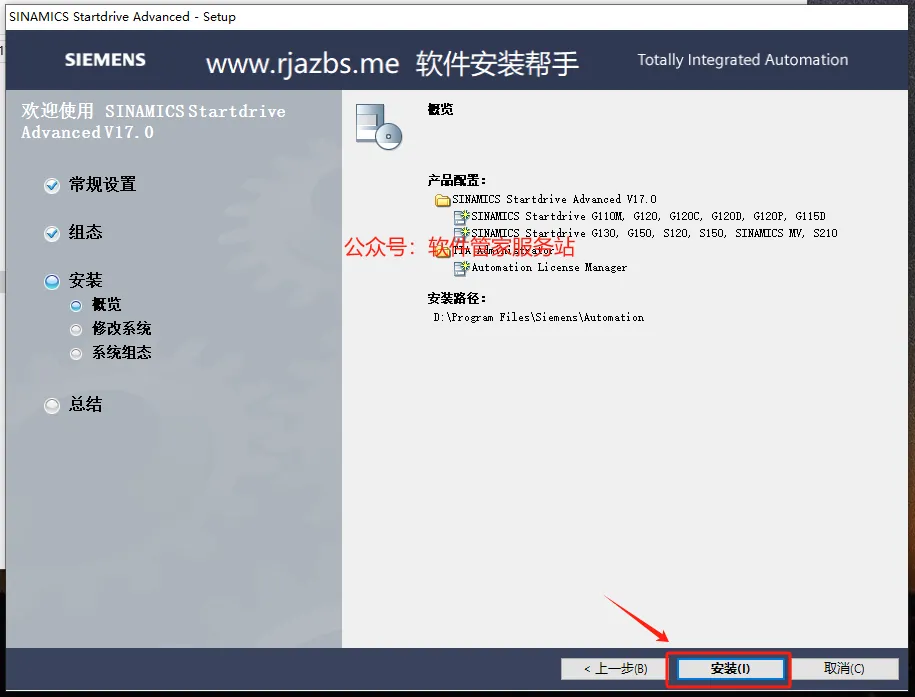Click the 安装(I) install button
This screenshot has width=915, height=697.
click(x=729, y=668)
